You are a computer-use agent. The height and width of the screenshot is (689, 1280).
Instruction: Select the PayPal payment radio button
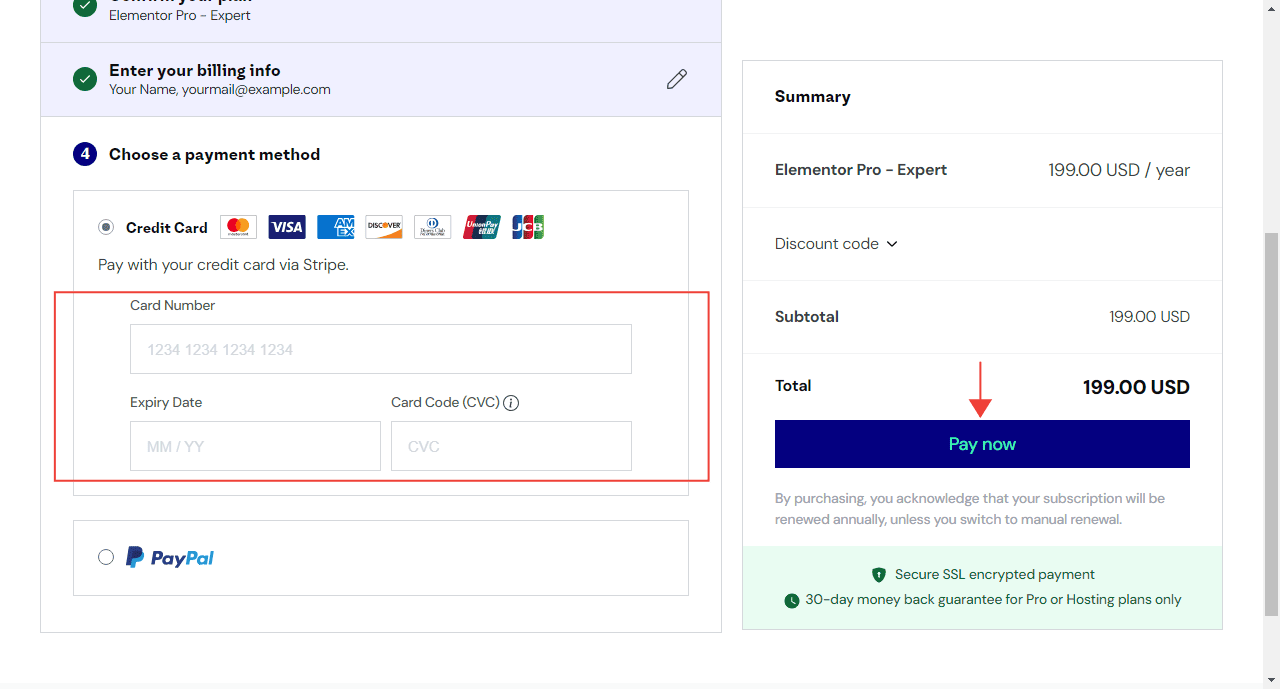click(106, 557)
